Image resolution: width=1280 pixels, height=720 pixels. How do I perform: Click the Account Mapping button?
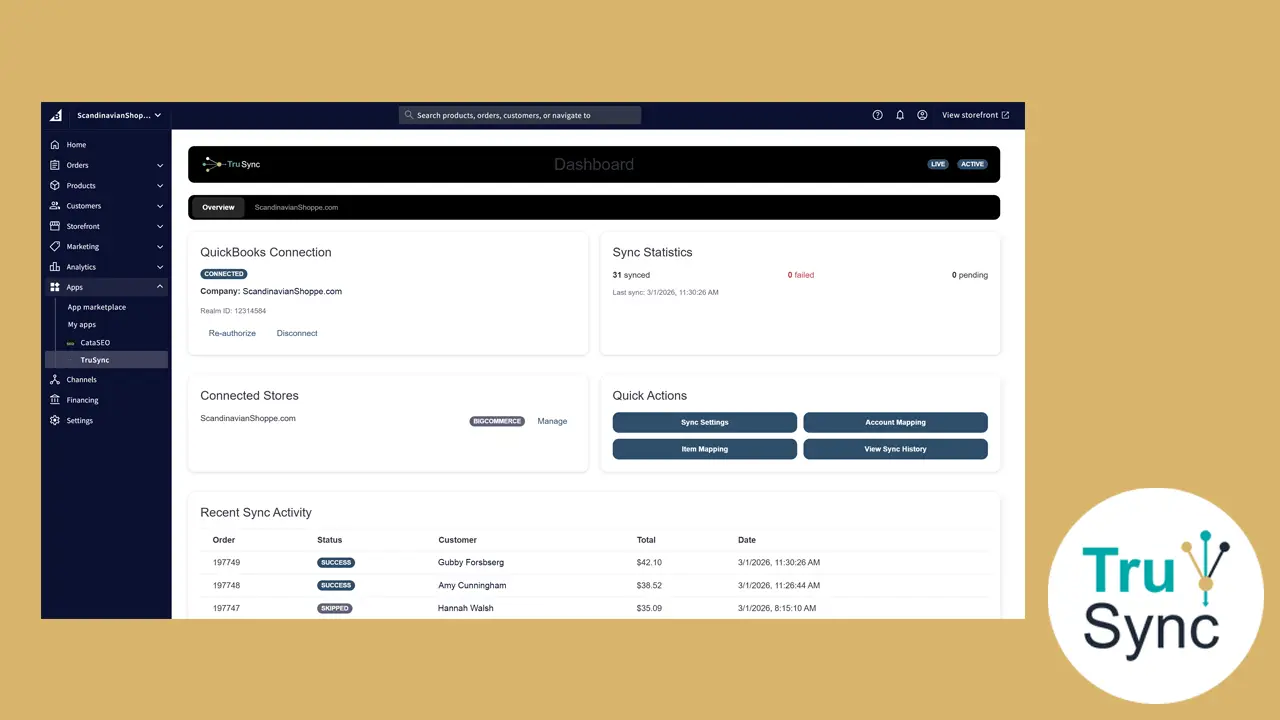(895, 422)
